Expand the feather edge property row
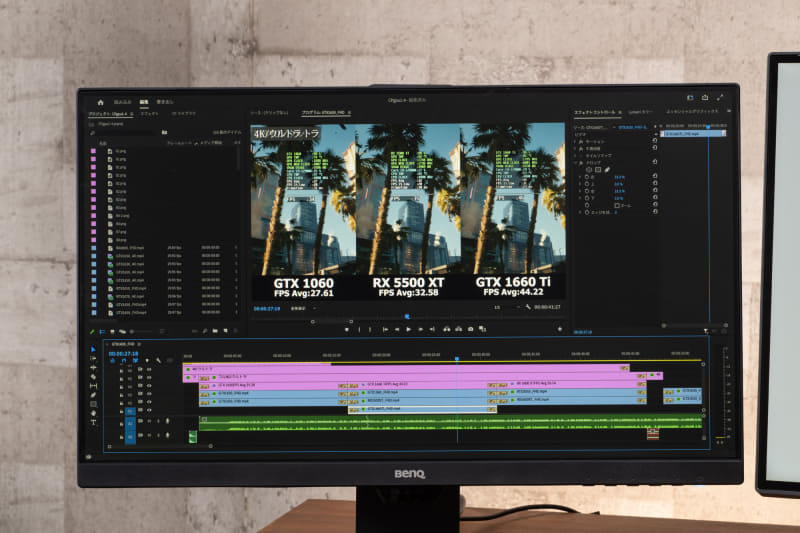The width and height of the screenshot is (800, 533). [x=580, y=212]
